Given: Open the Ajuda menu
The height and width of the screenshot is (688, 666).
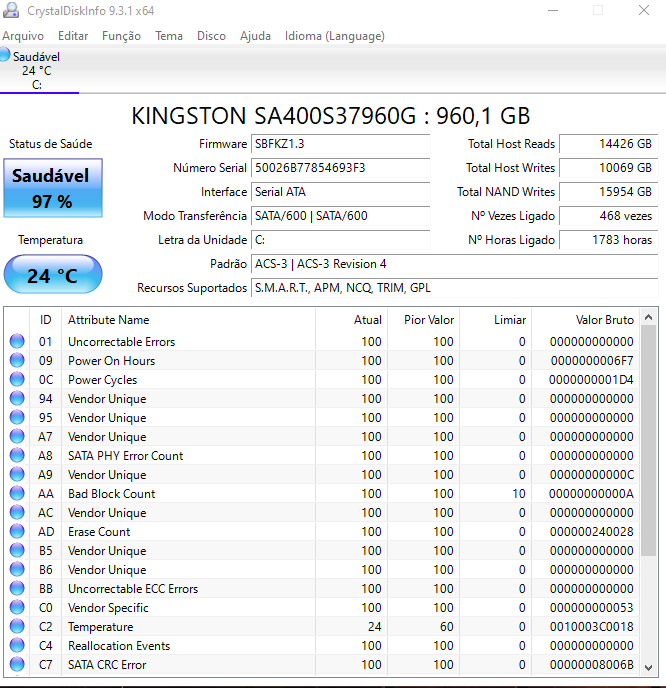Looking at the screenshot, I should (x=255, y=36).
